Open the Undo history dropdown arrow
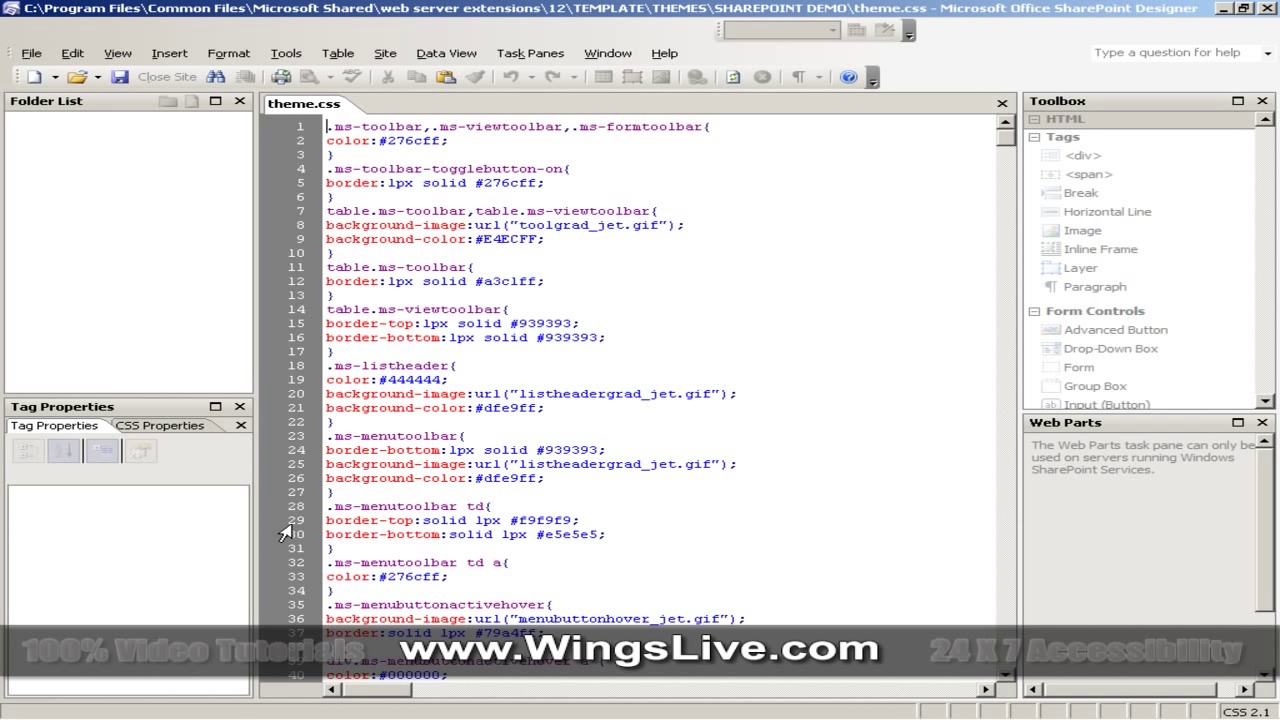This screenshot has height=720, width=1280. pyautogui.click(x=531, y=77)
